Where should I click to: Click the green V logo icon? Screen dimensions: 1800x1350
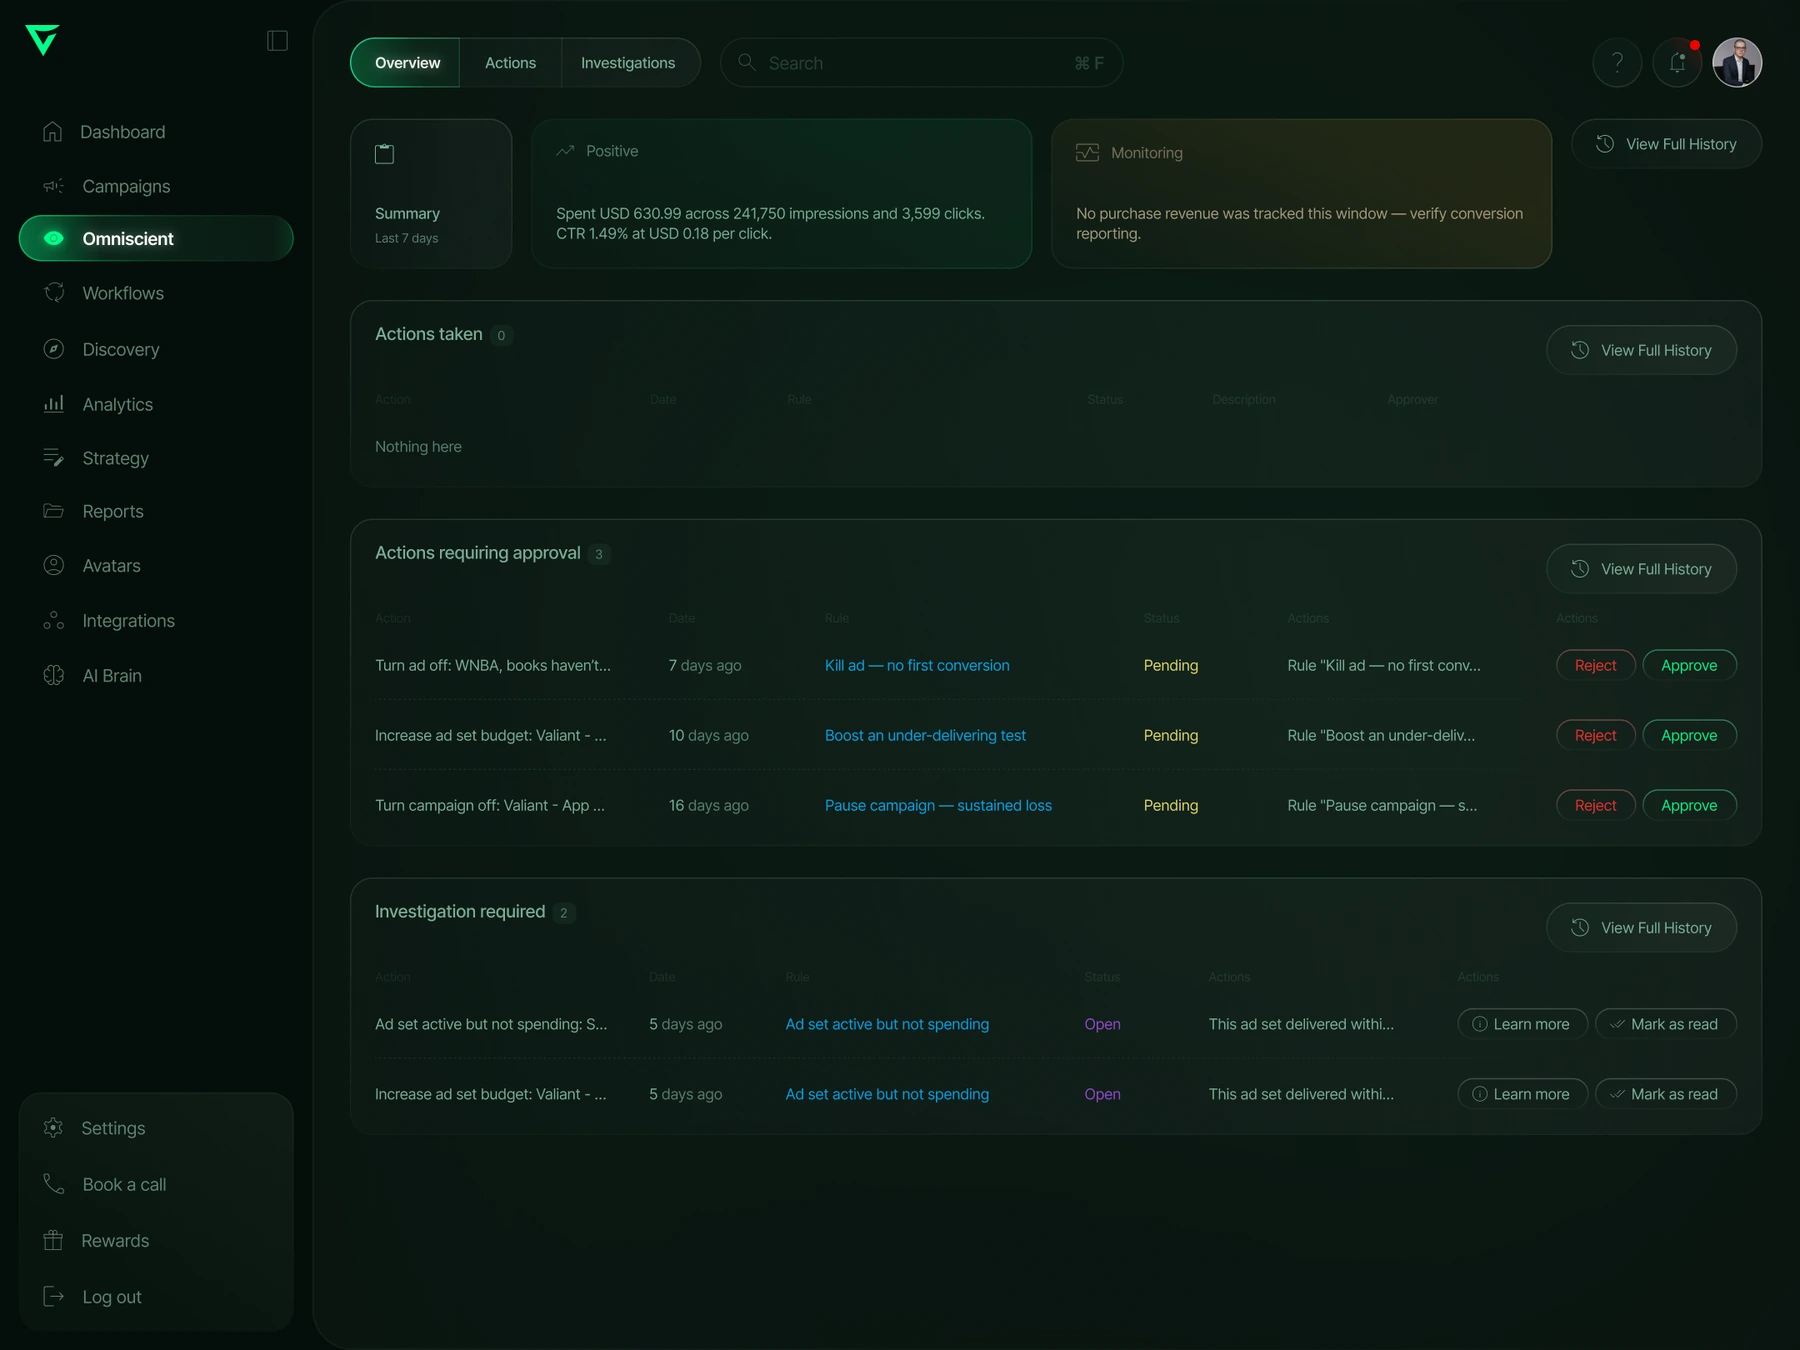42,40
